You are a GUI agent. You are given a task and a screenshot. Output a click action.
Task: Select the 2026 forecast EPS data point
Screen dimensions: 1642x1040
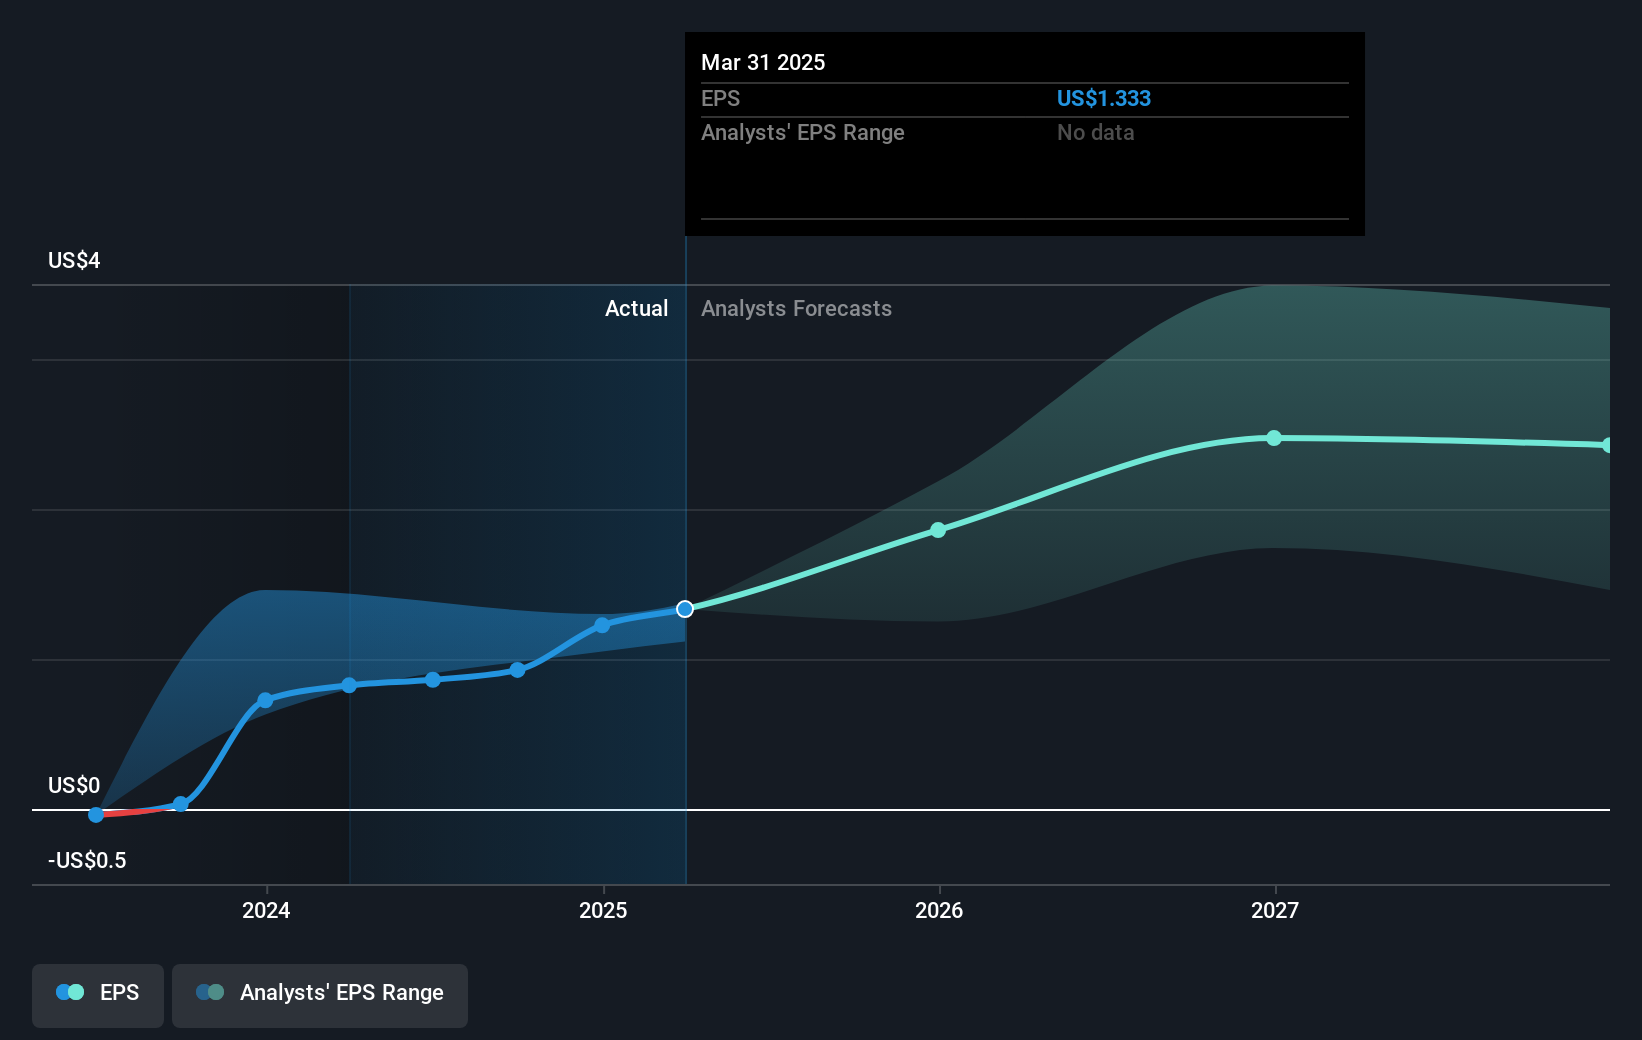point(938,530)
